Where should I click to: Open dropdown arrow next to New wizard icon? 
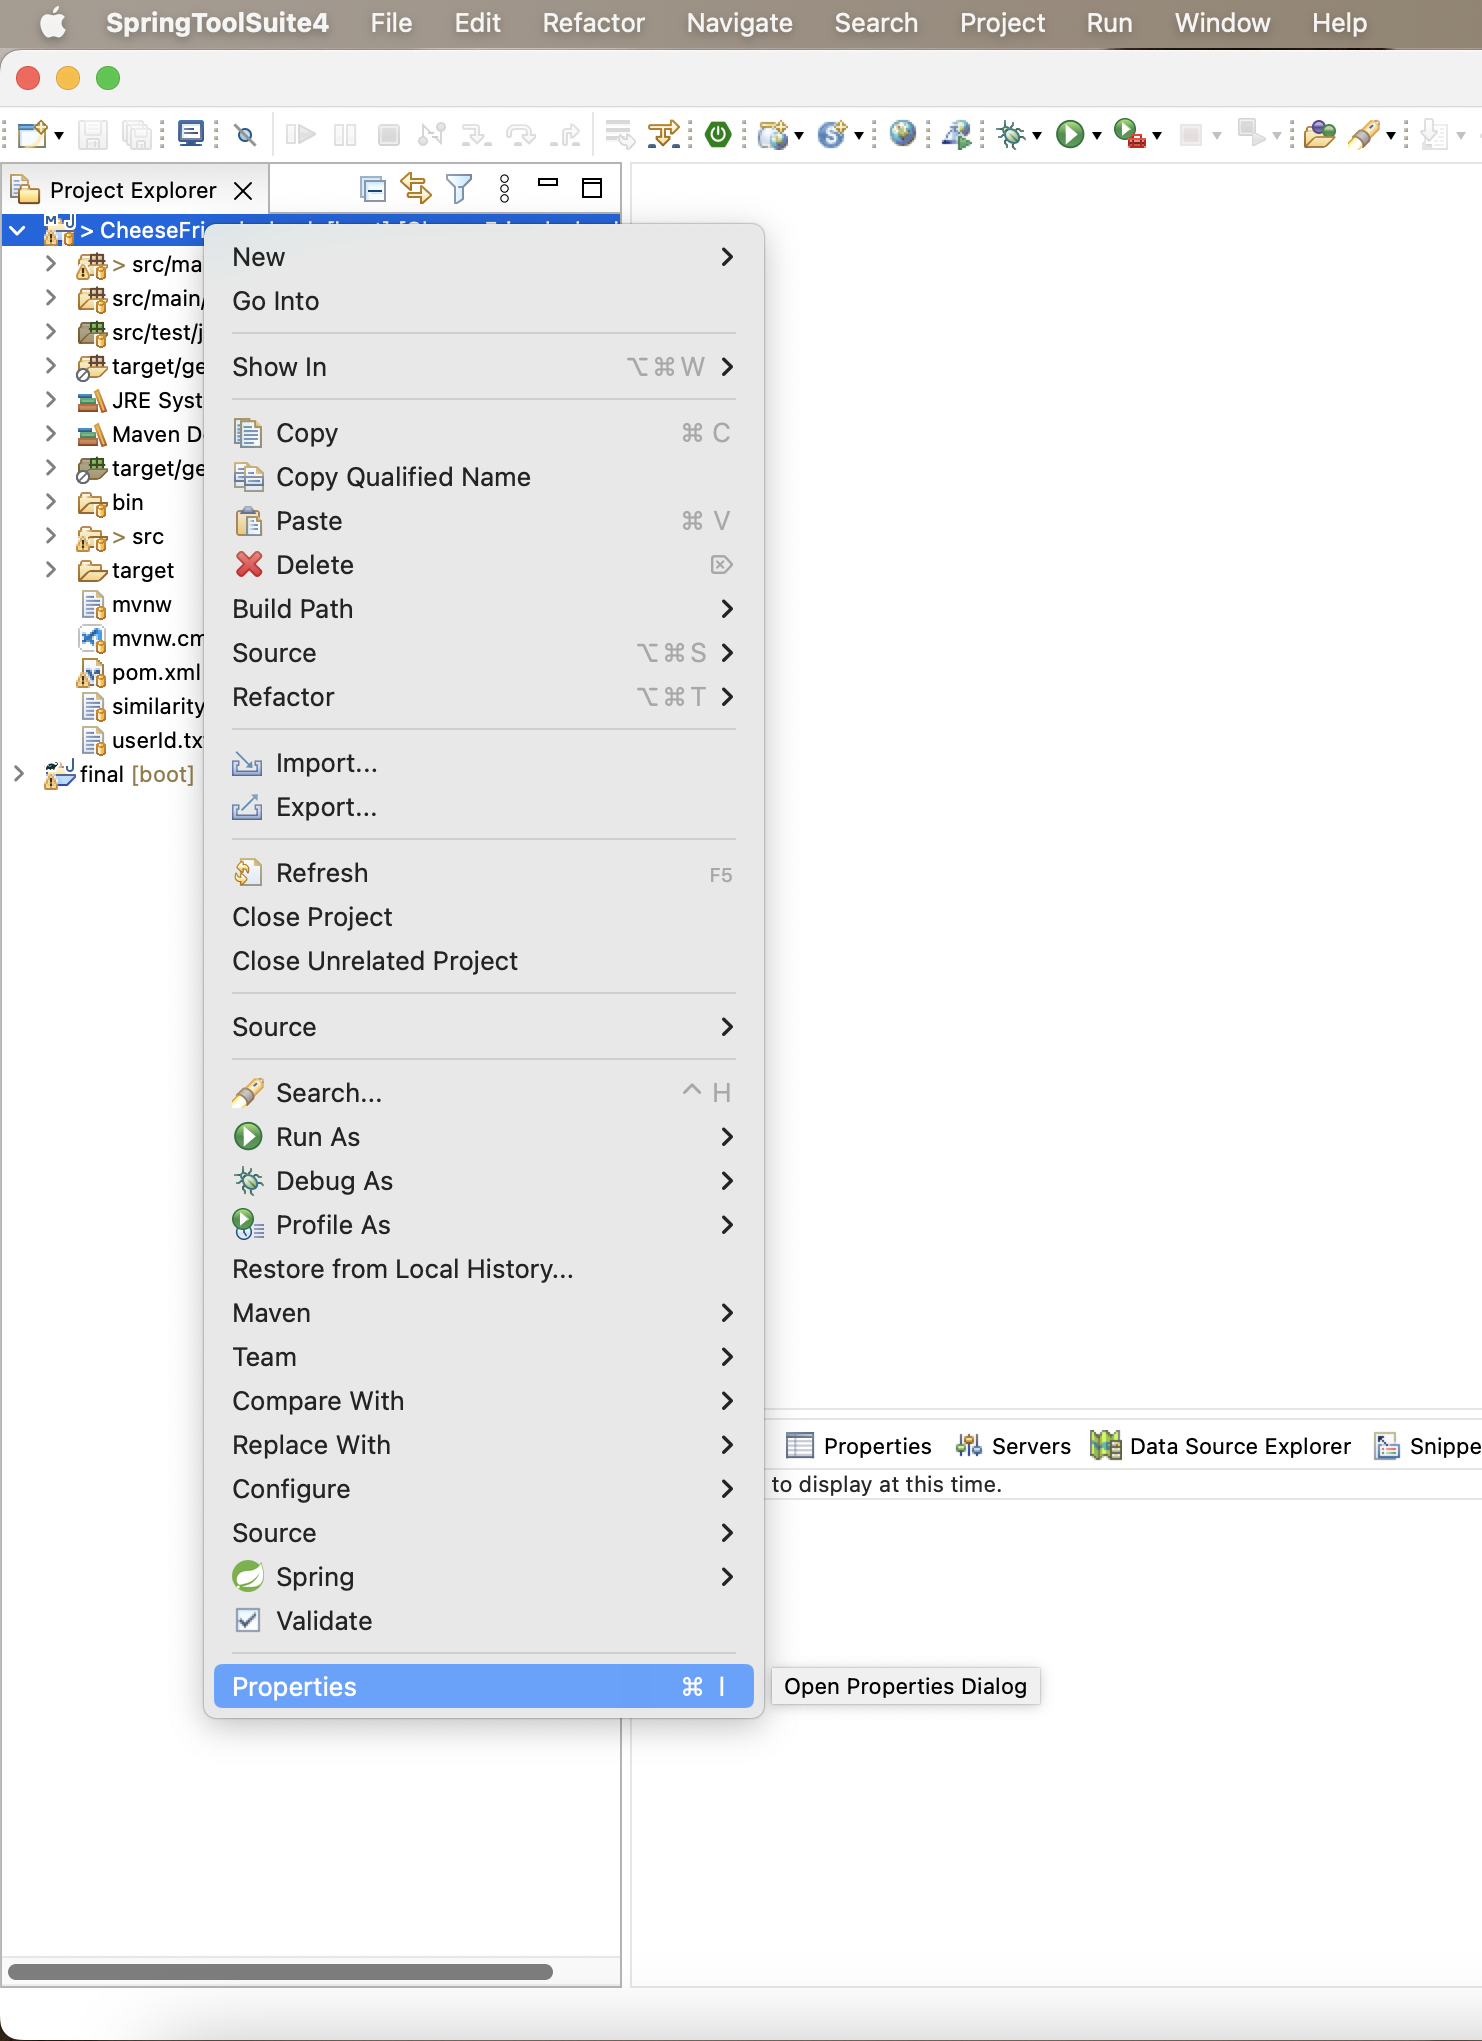click(x=59, y=136)
